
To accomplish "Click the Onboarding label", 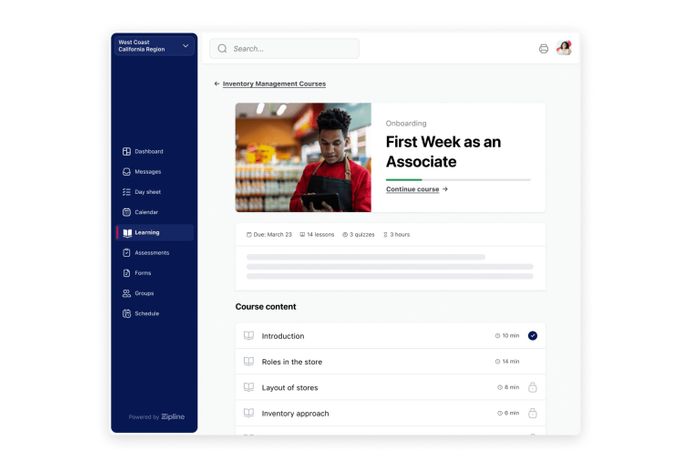I will [x=406, y=123].
